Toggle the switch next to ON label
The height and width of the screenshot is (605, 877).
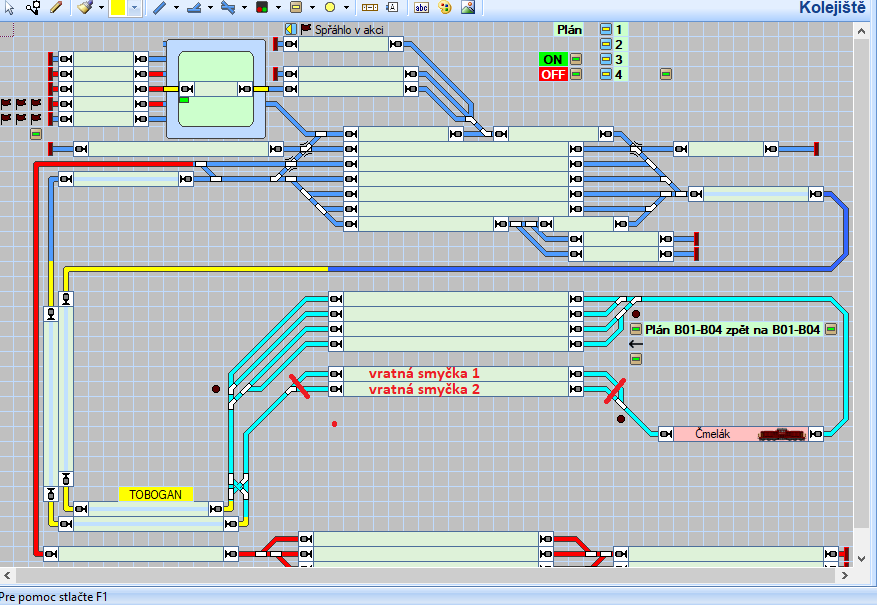tap(576, 59)
